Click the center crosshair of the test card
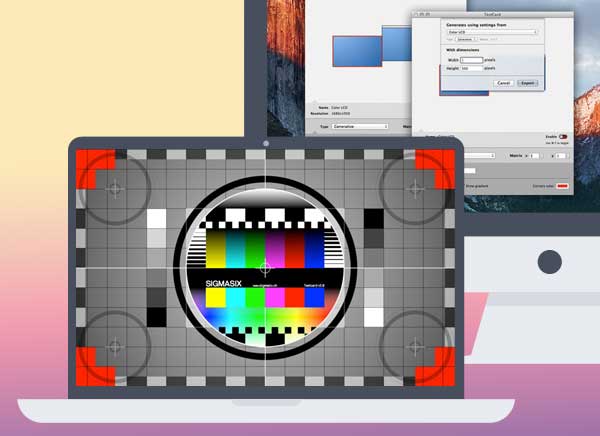The height and width of the screenshot is (436, 600). tap(265, 267)
